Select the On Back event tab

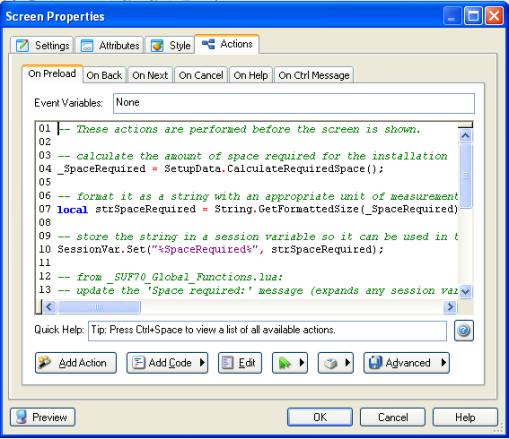(104, 75)
